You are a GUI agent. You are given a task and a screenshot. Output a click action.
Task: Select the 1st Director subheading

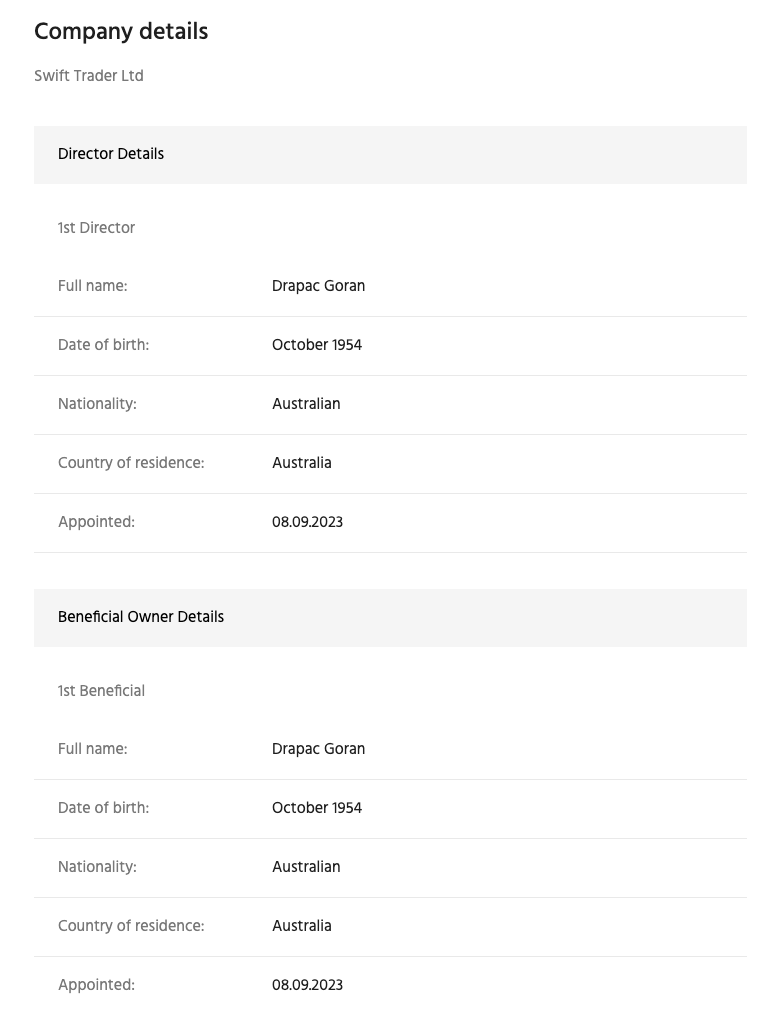coord(96,228)
